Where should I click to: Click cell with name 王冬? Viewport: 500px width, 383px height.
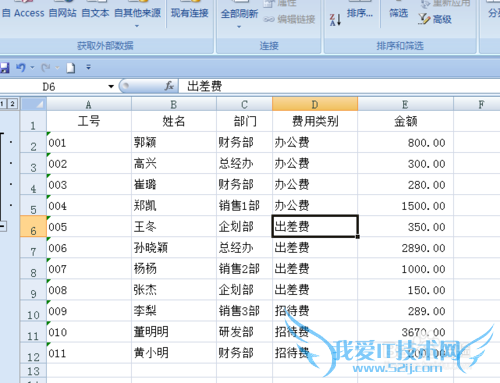pyautogui.click(x=174, y=226)
